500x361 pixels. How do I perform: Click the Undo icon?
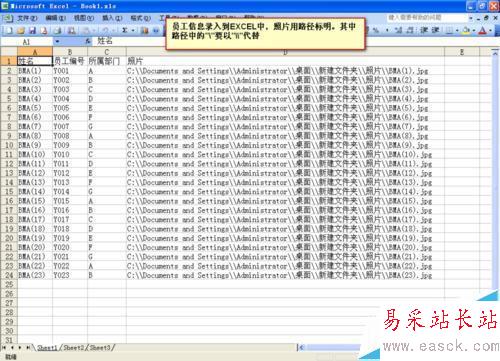[x=105, y=31]
